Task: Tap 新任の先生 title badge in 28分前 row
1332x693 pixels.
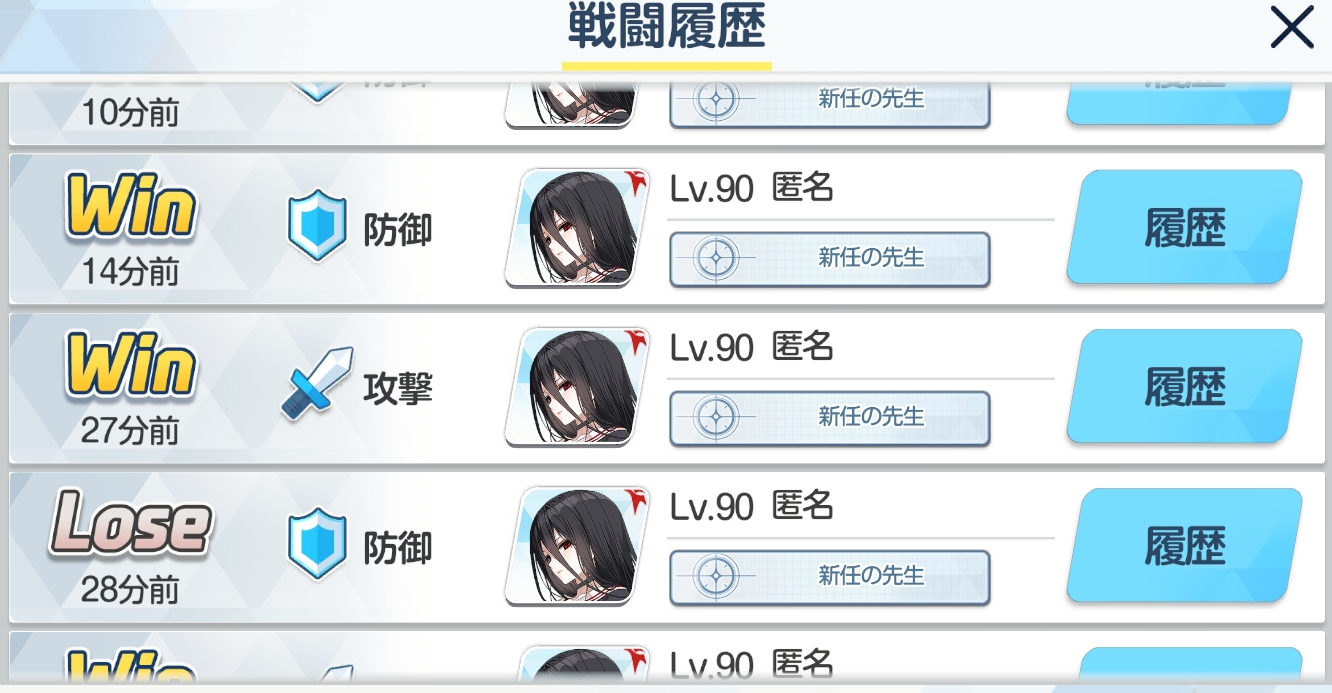Action: pos(830,576)
